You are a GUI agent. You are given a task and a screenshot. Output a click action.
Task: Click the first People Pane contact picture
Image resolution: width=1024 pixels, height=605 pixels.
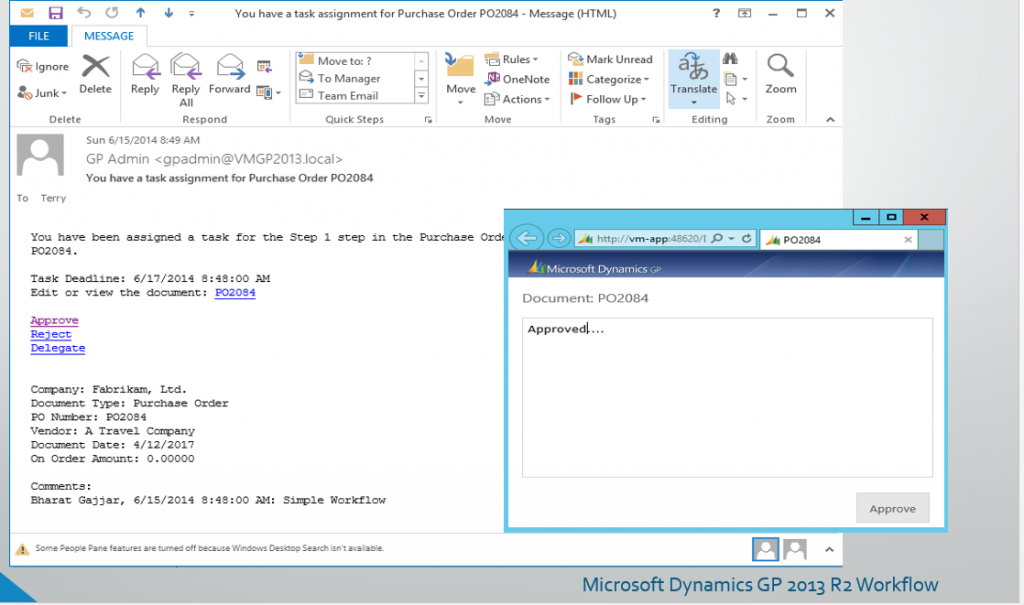(x=765, y=549)
